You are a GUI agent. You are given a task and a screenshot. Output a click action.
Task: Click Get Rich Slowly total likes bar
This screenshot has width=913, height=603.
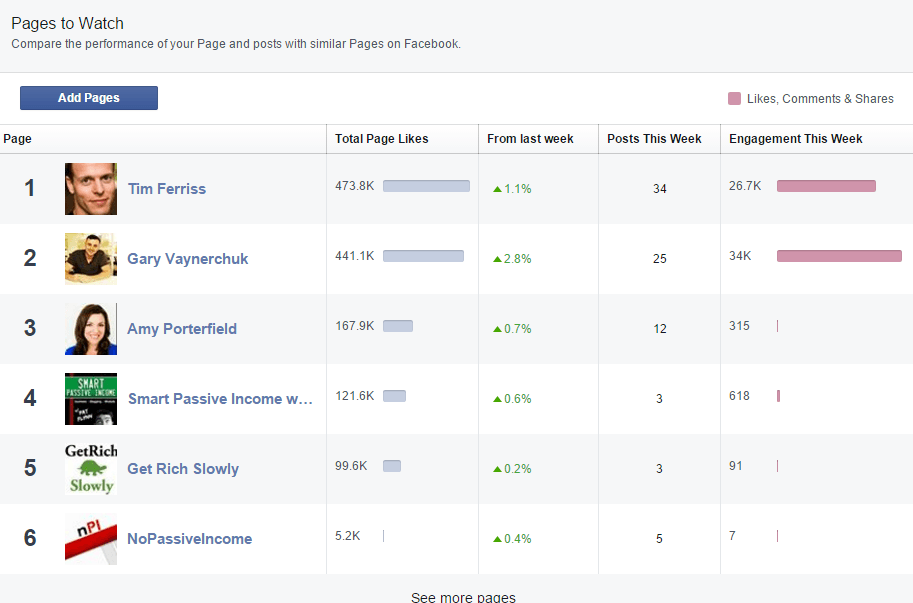[x=392, y=466]
